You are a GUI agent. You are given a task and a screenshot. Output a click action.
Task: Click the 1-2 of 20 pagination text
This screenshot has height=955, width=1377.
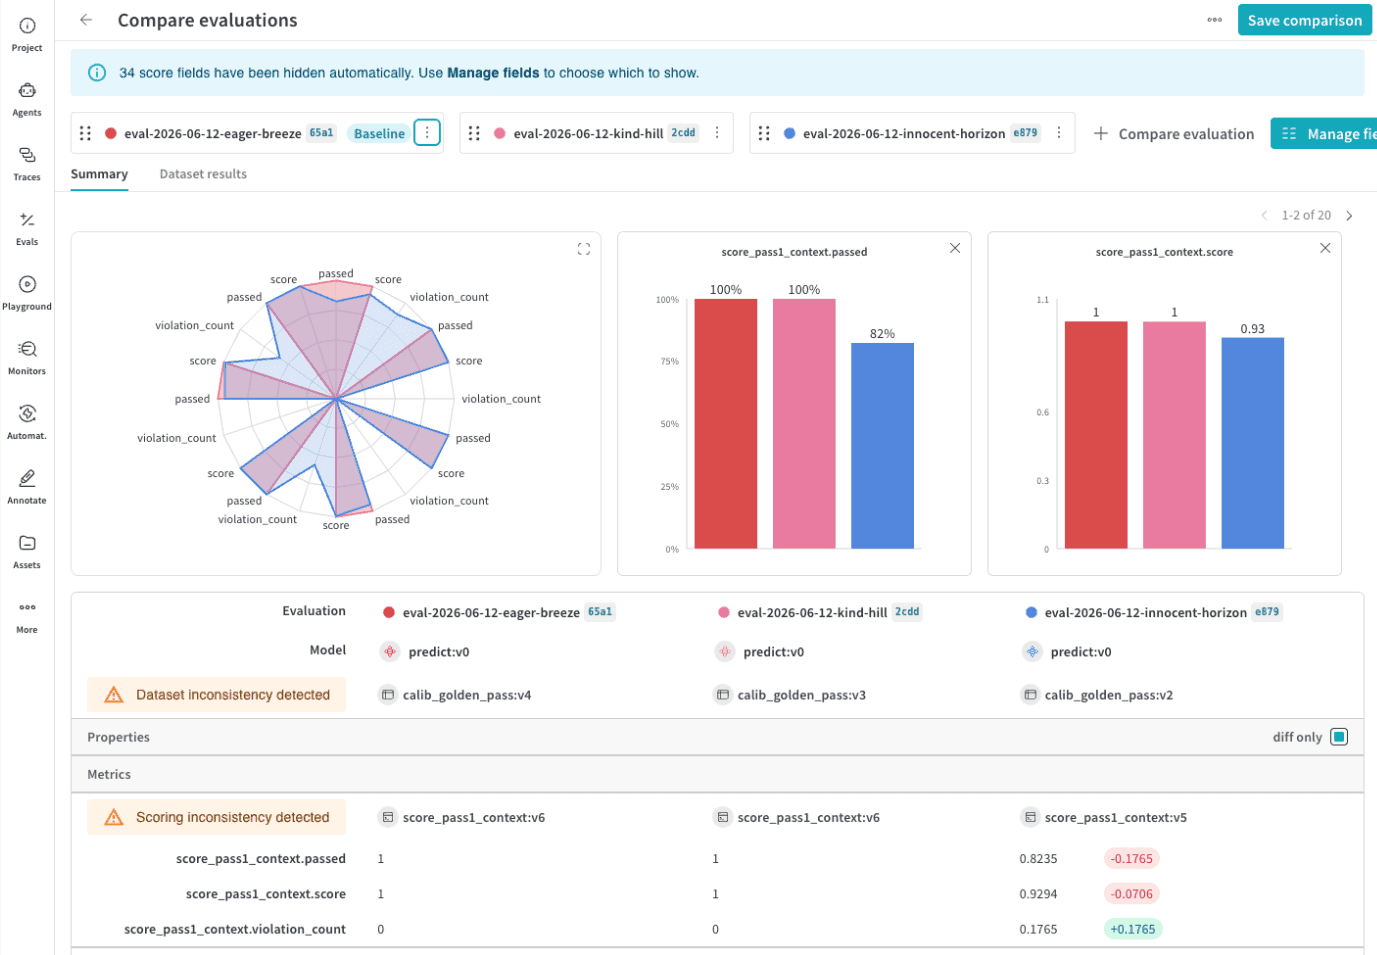click(1306, 216)
